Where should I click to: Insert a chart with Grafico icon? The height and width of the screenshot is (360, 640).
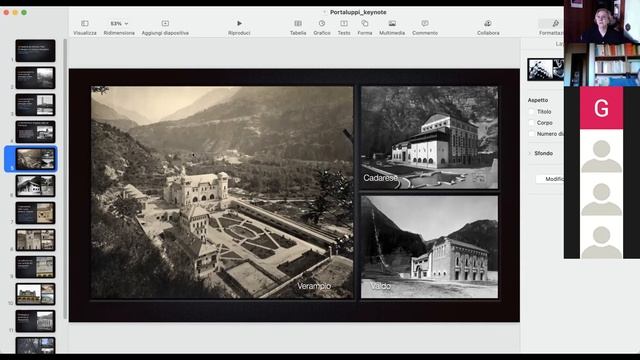tap(322, 24)
